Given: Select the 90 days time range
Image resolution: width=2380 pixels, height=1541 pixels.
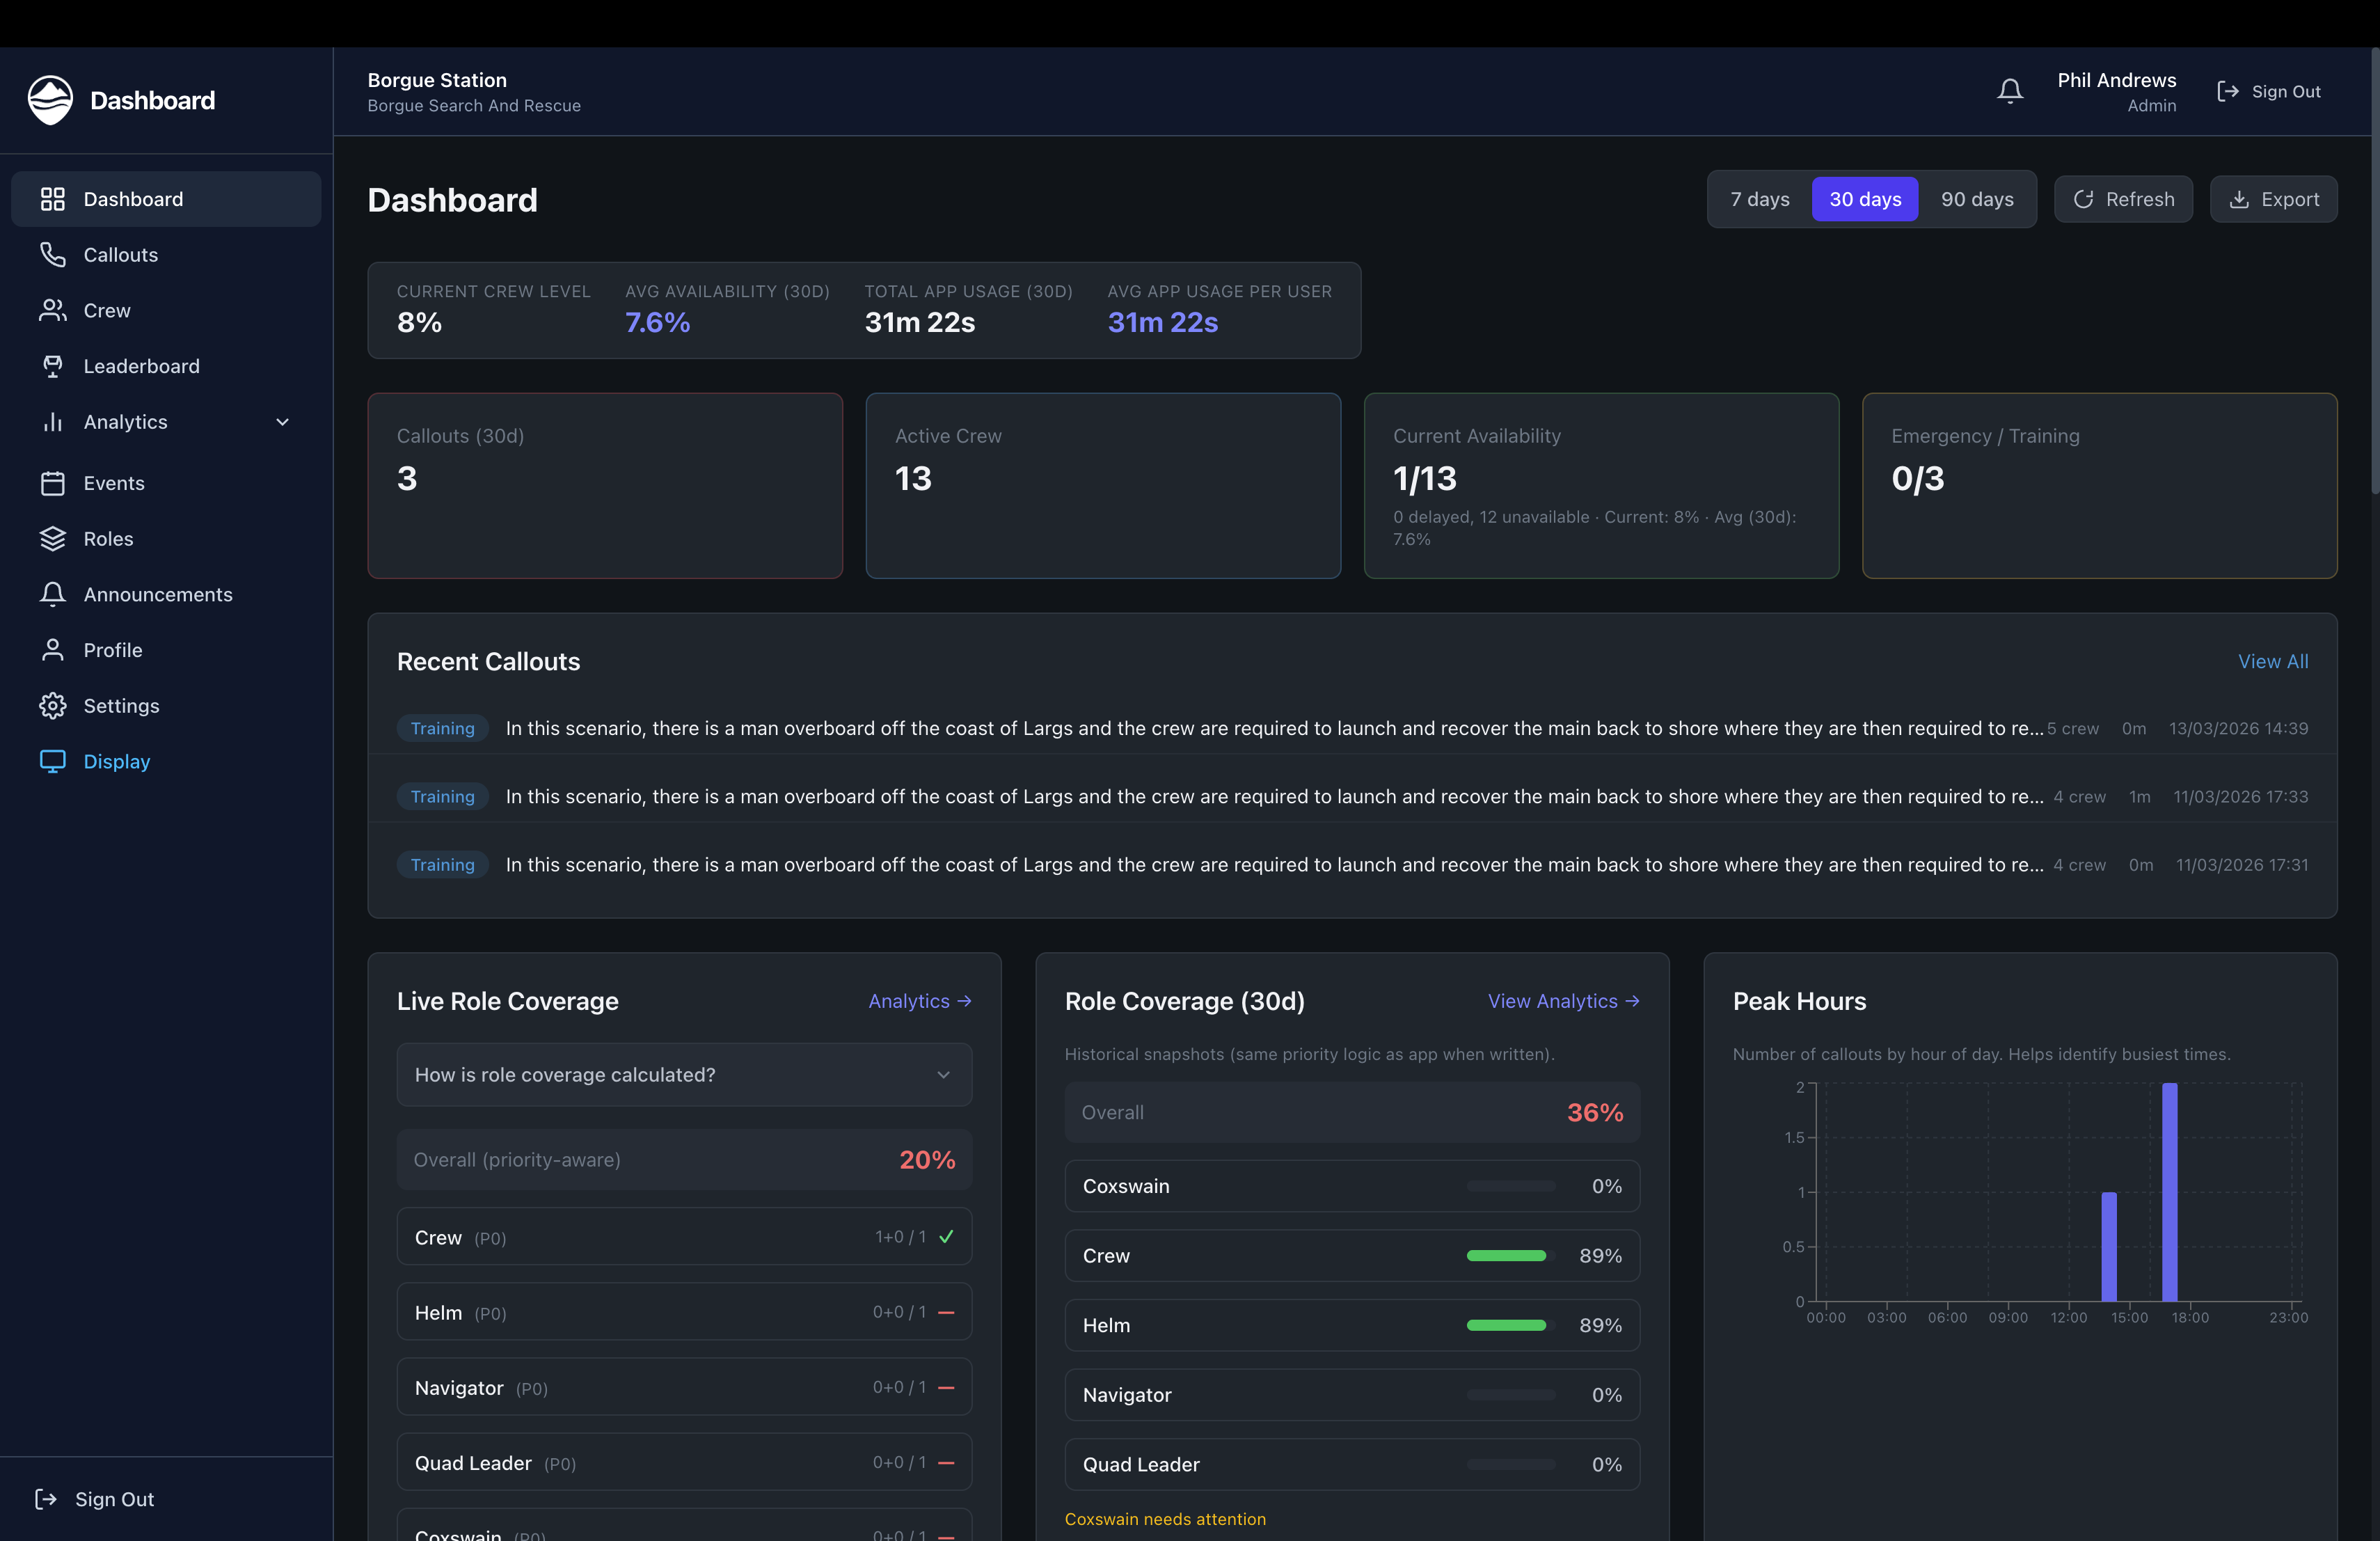Looking at the screenshot, I should pyautogui.click(x=1977, y=199).
